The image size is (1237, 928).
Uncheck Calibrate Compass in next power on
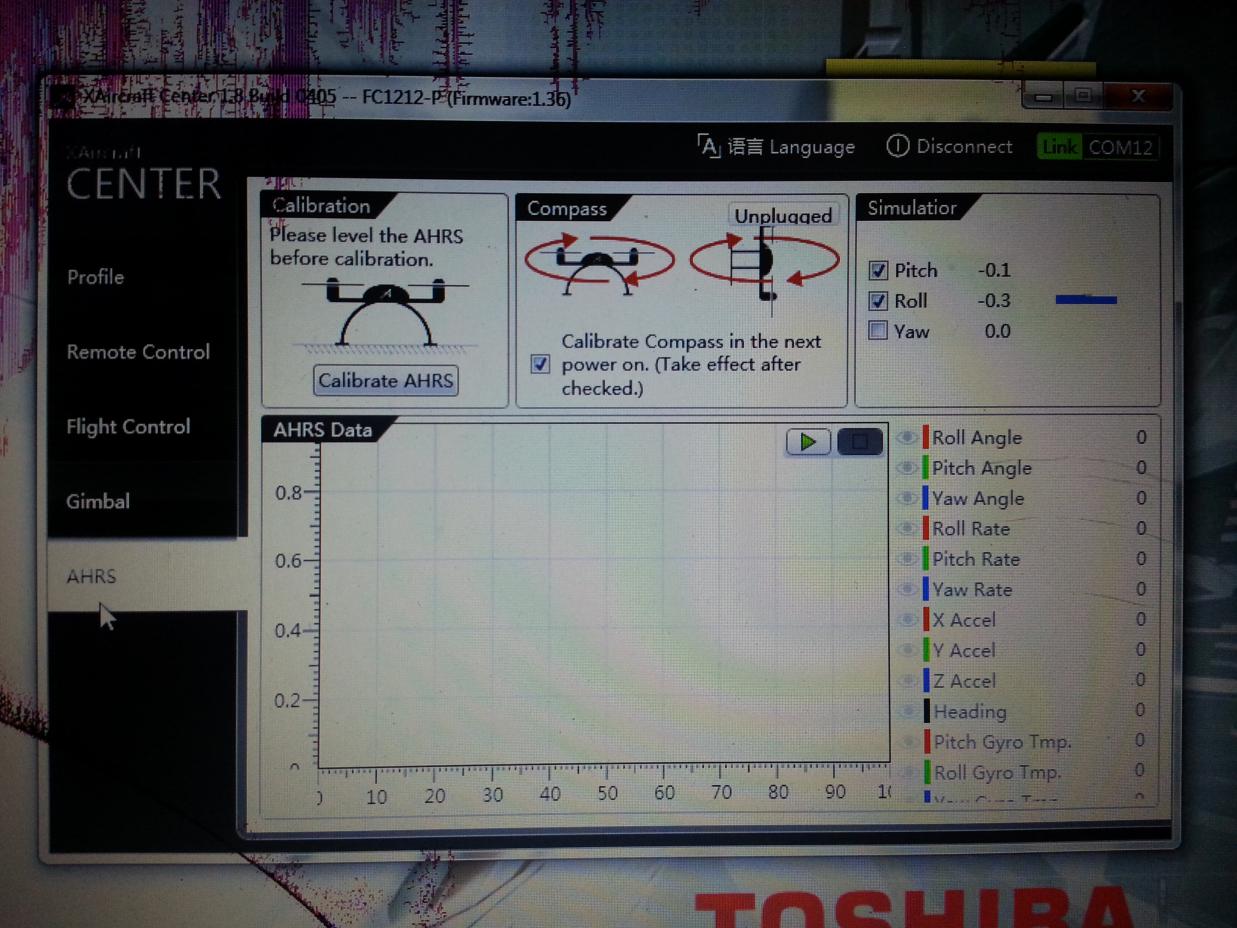click(x=540, y=364)
